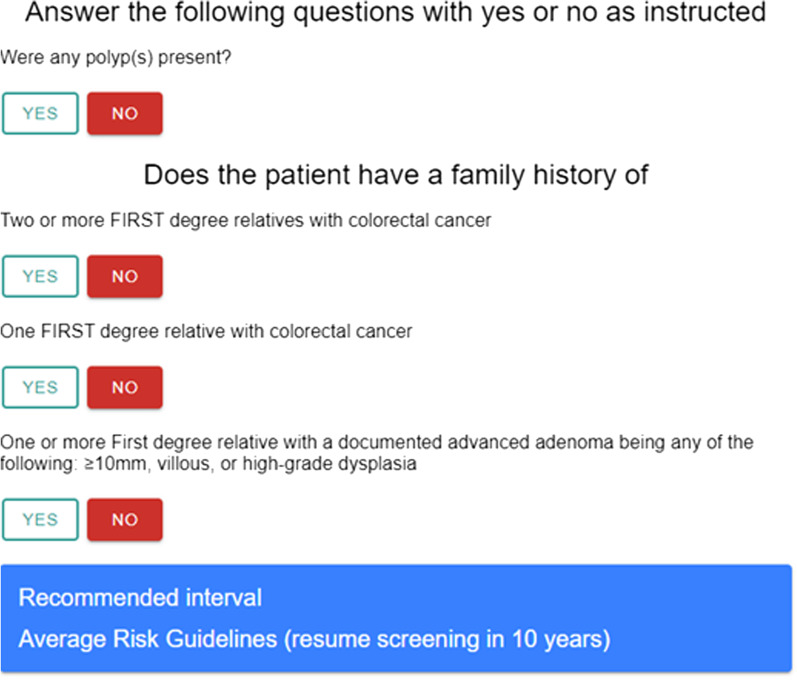Click '(resume screening in 10 years)' text
Image resolution: width=797 pixels, height=680 pixels.
[x=447, y=640]
